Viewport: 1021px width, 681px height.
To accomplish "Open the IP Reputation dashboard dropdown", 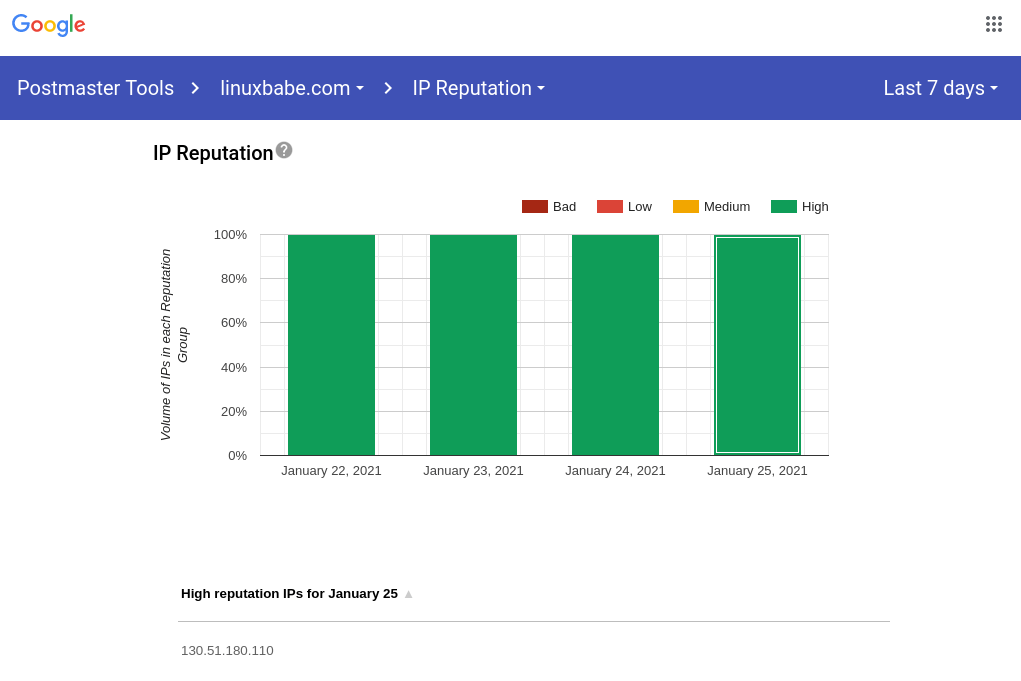I will 479,88.
